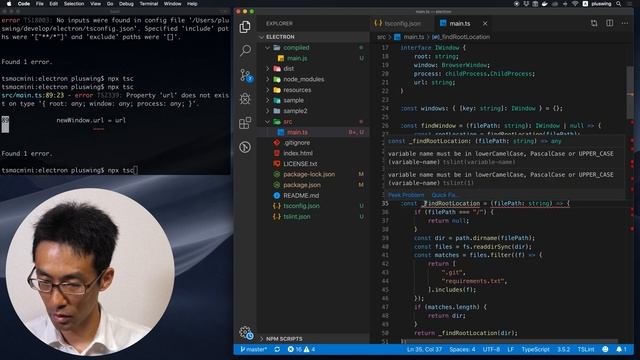The width and height of the screenshot is (640, 360).
Task: Open the Debug menu
Action: [x=126, y=4]
